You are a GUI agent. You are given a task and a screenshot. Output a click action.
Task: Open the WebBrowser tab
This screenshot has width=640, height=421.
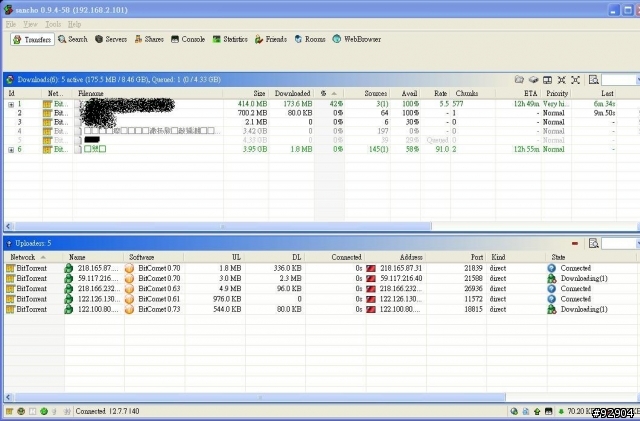click(x=357, y=39)
